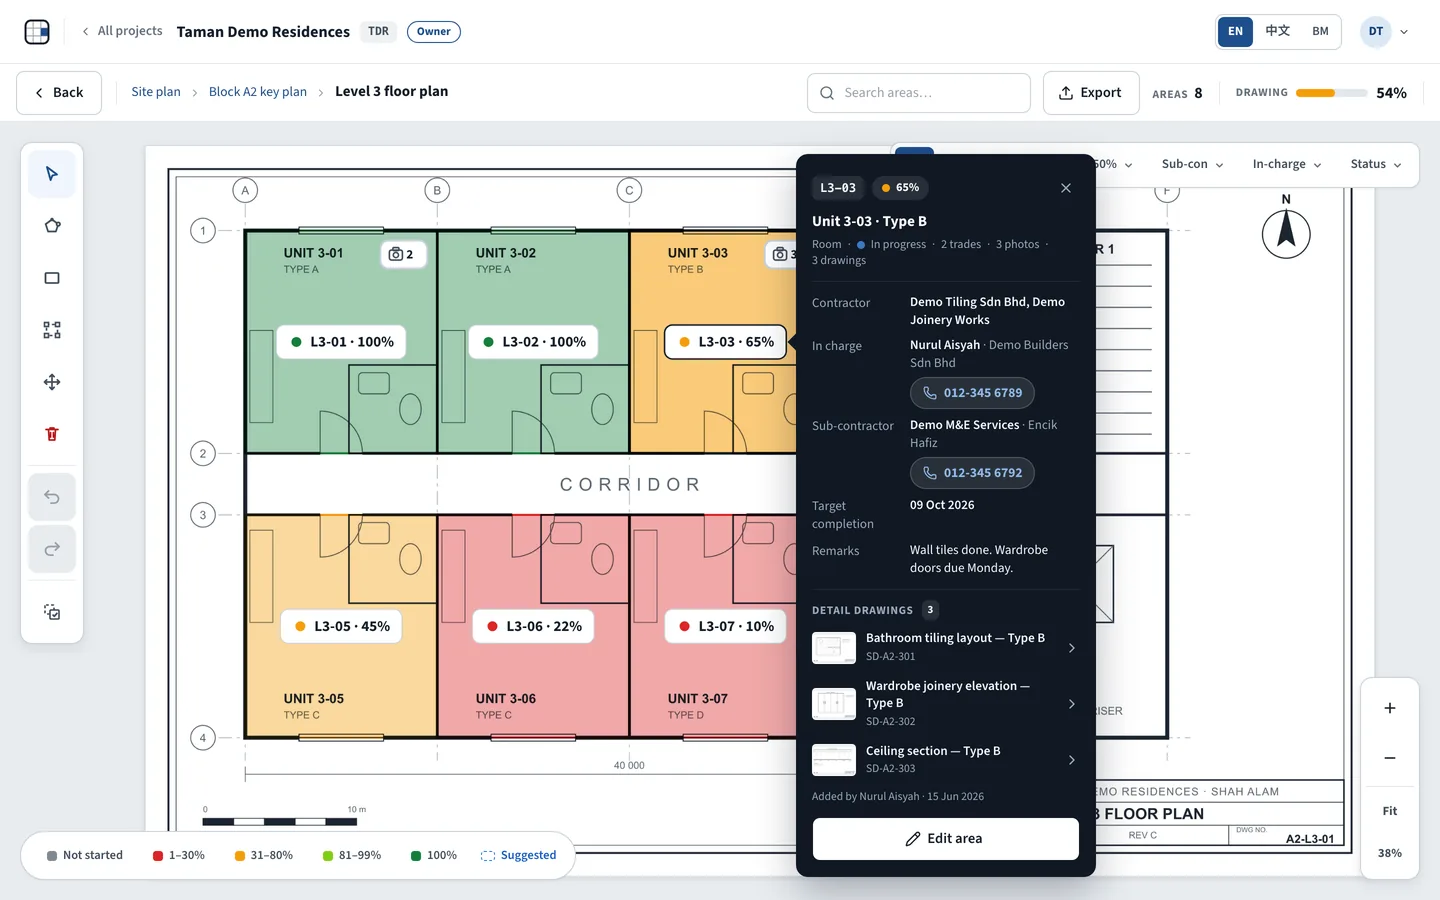The image size is (1440, 900).
Task: Toggle the 100% legend item
Action: (434, 856)
